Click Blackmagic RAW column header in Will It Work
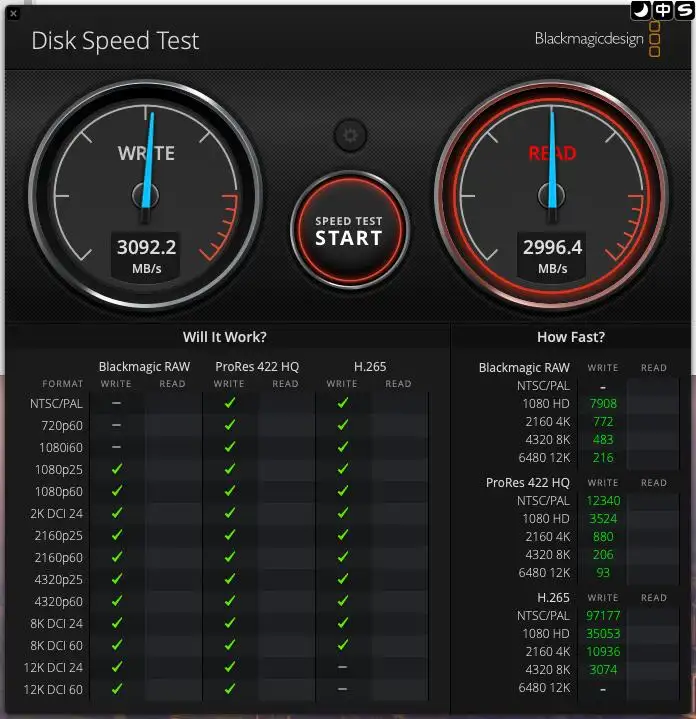This screenshot has height=719, width=696. point(144,367)
